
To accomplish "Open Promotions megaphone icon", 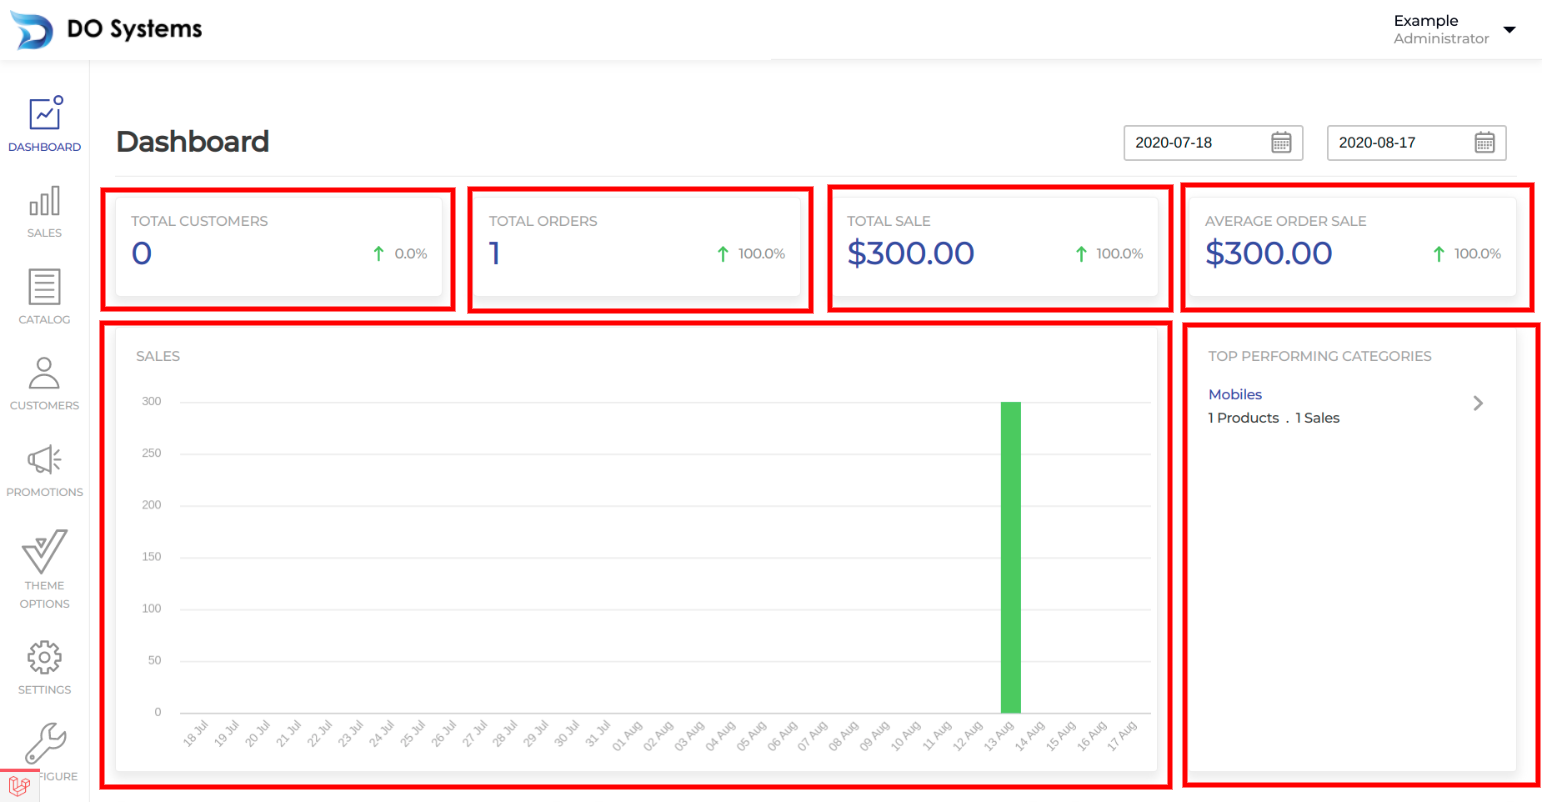I will point(44,460).
